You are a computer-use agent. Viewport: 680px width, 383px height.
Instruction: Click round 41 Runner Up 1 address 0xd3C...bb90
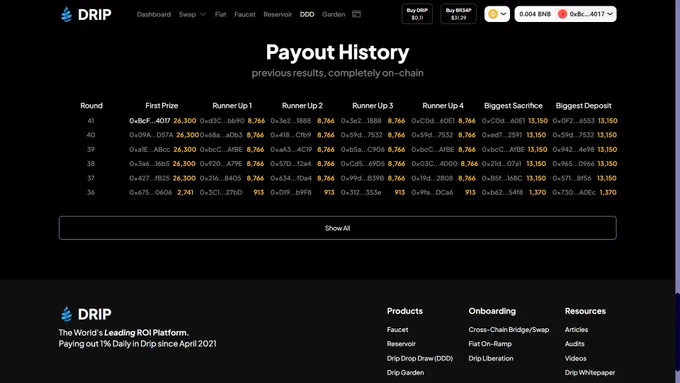click(x=222, y=121)
